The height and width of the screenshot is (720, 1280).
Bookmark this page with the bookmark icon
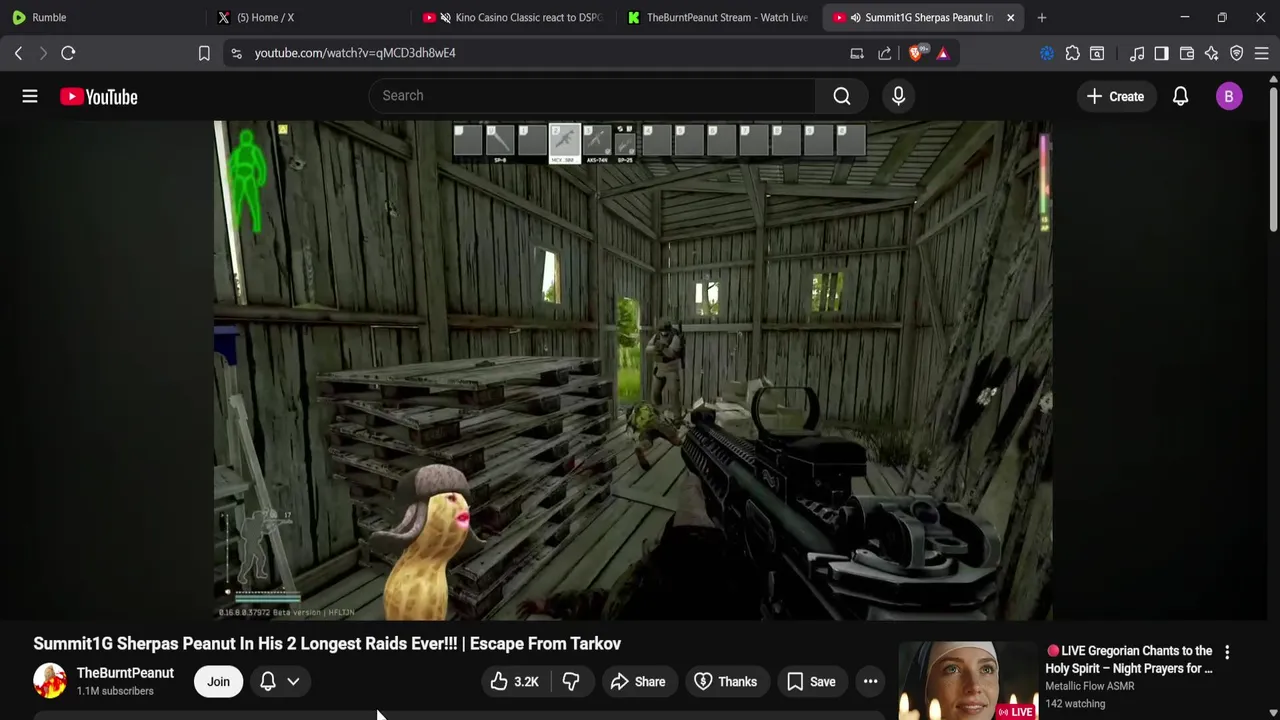click(x=204, y=53)
